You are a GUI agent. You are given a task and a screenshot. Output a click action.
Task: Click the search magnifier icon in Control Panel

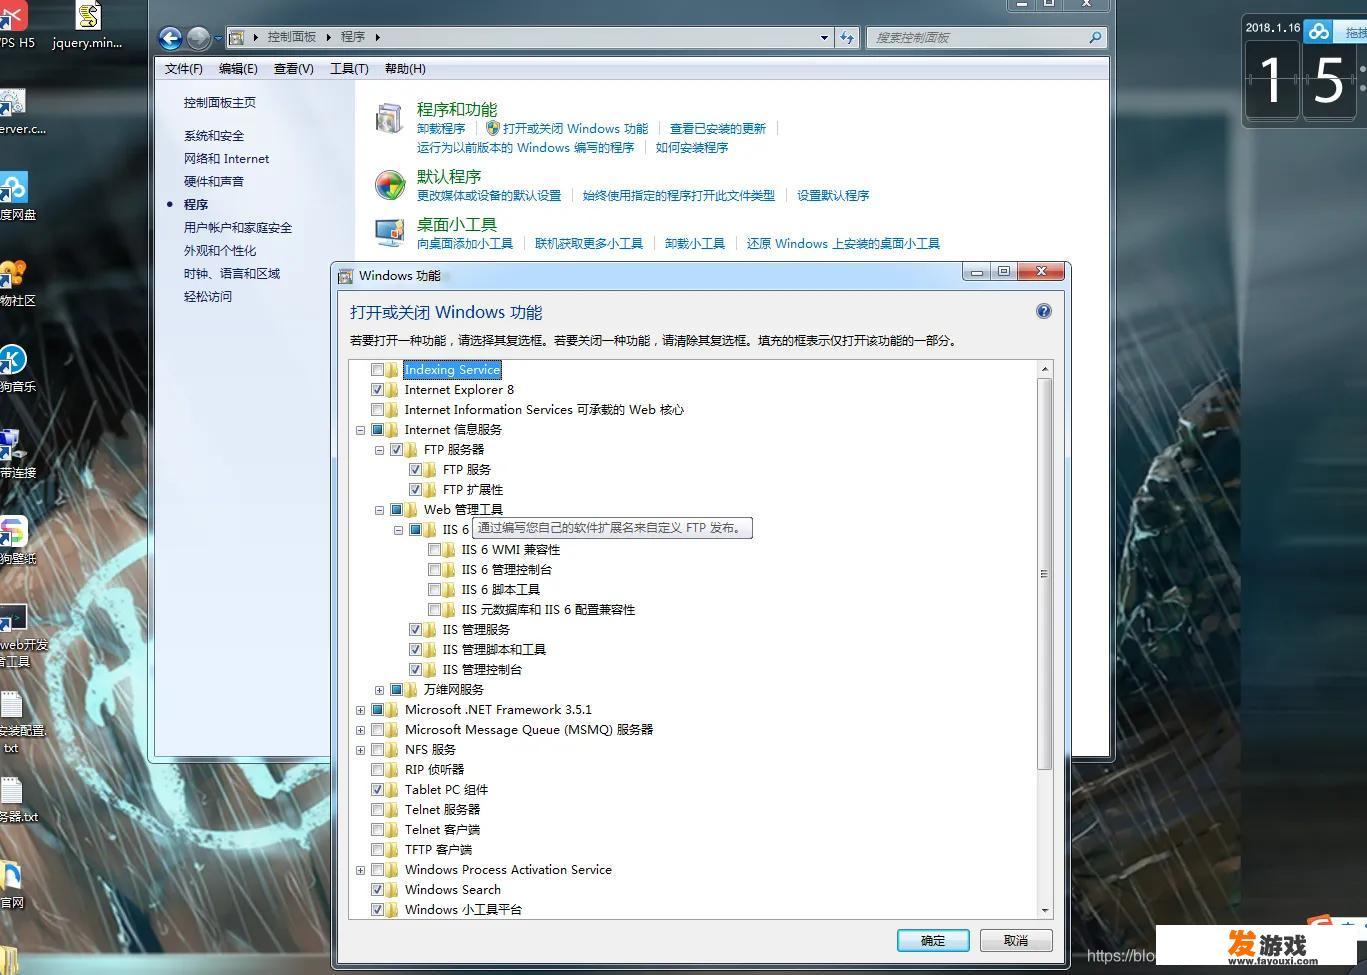tap(1095, 37)
